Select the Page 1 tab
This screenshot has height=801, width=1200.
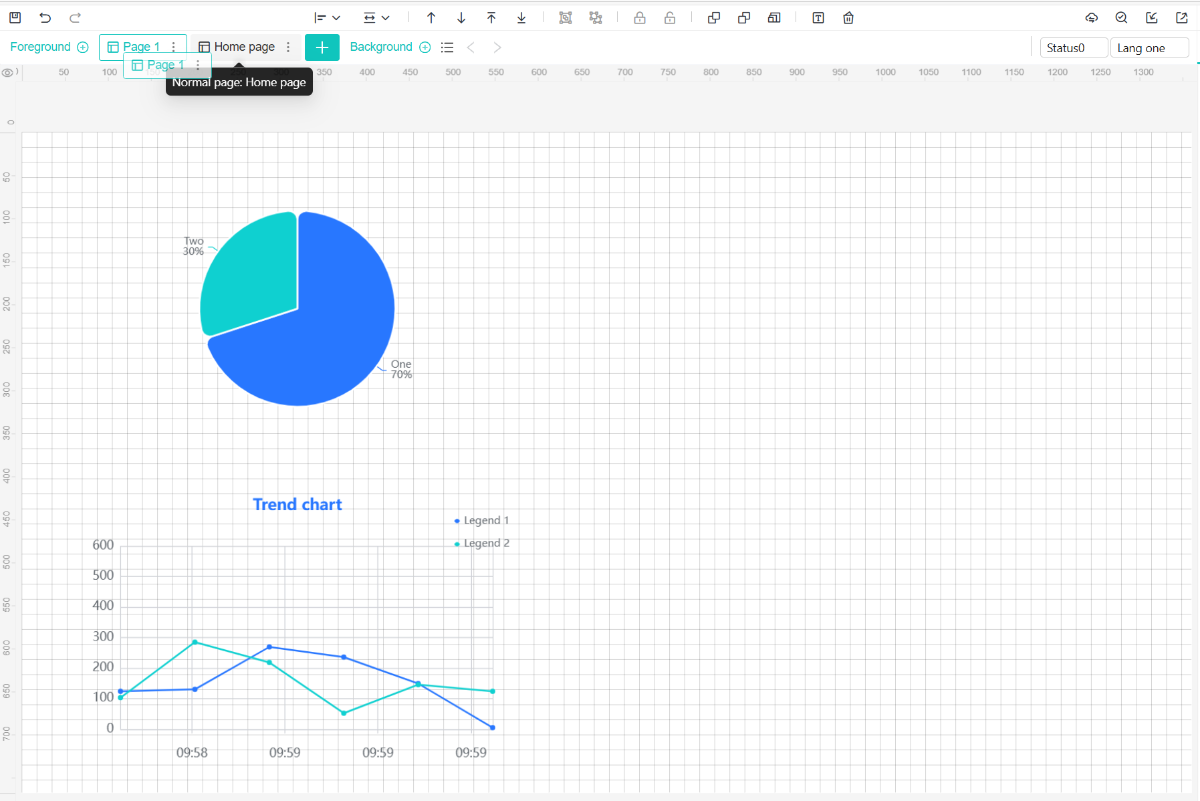pos(142,47)
